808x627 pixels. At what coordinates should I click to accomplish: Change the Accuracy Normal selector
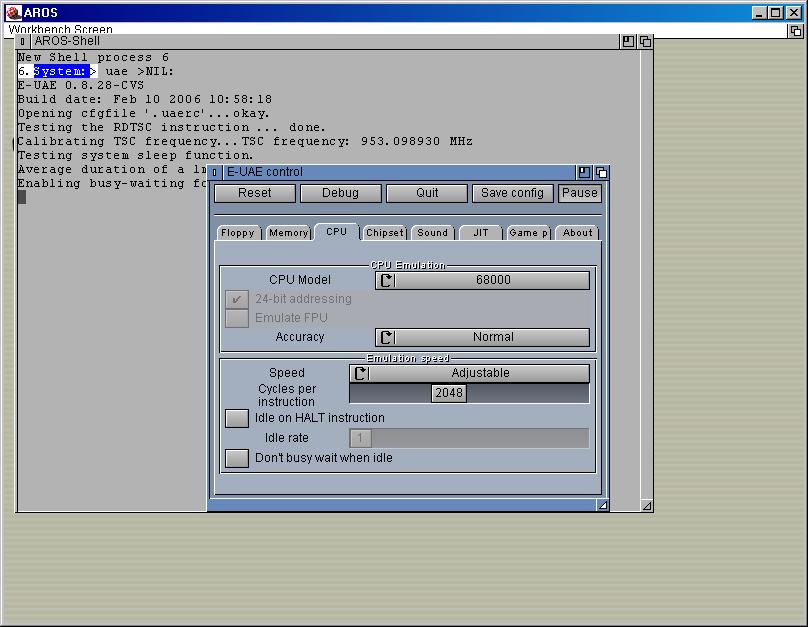pos(482,337)
